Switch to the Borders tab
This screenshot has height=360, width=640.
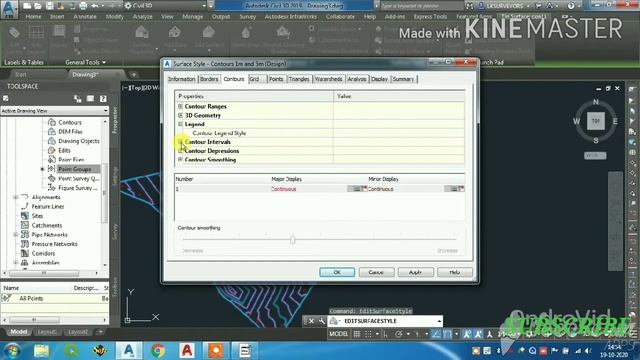(x=209, y=79)
